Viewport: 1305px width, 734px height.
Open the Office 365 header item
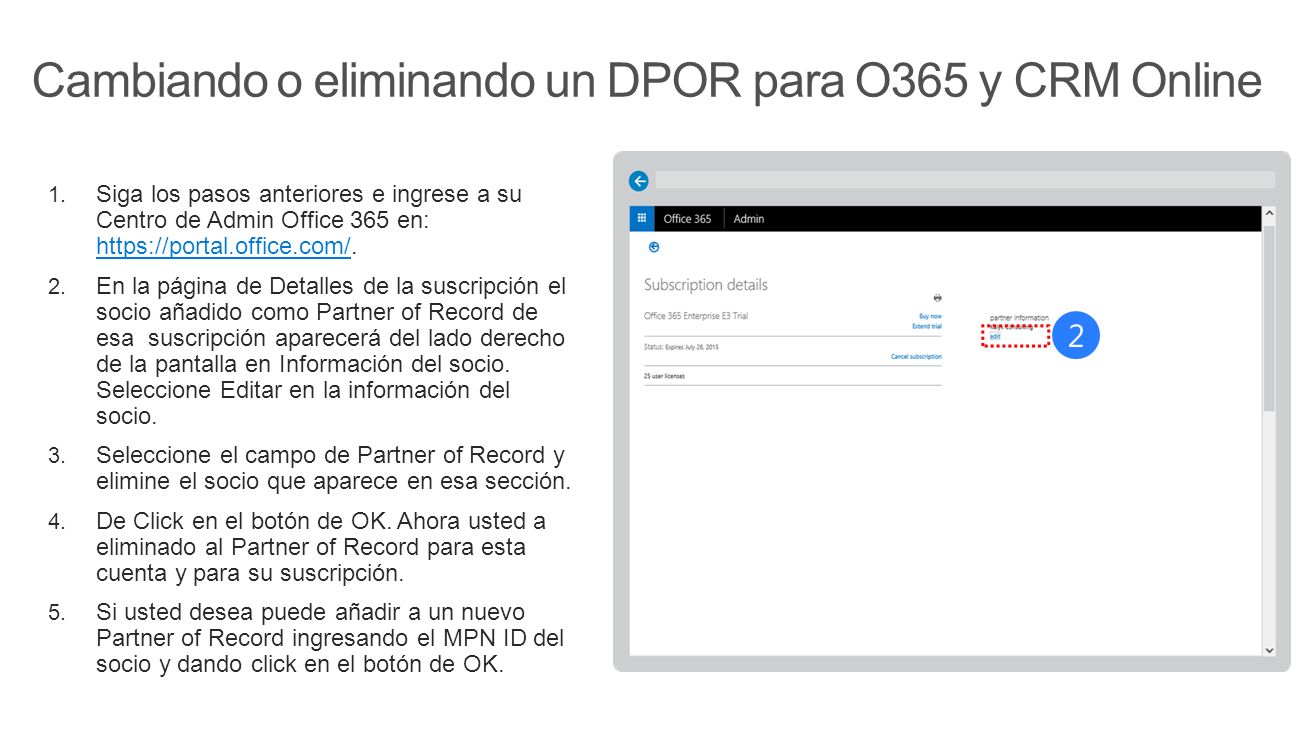pyautogui.click(x=687, y=219)
